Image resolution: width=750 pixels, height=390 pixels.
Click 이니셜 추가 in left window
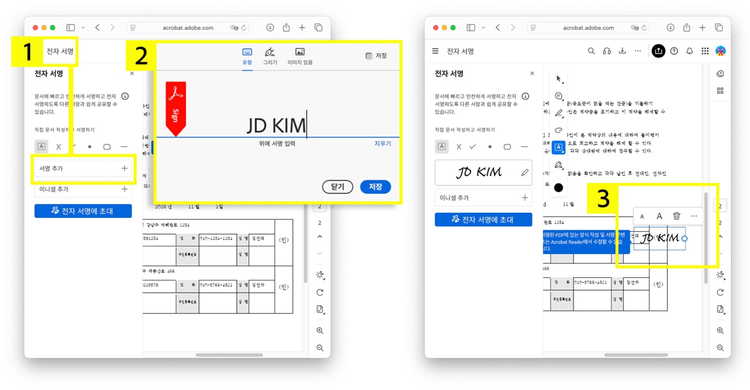point(83,189)
